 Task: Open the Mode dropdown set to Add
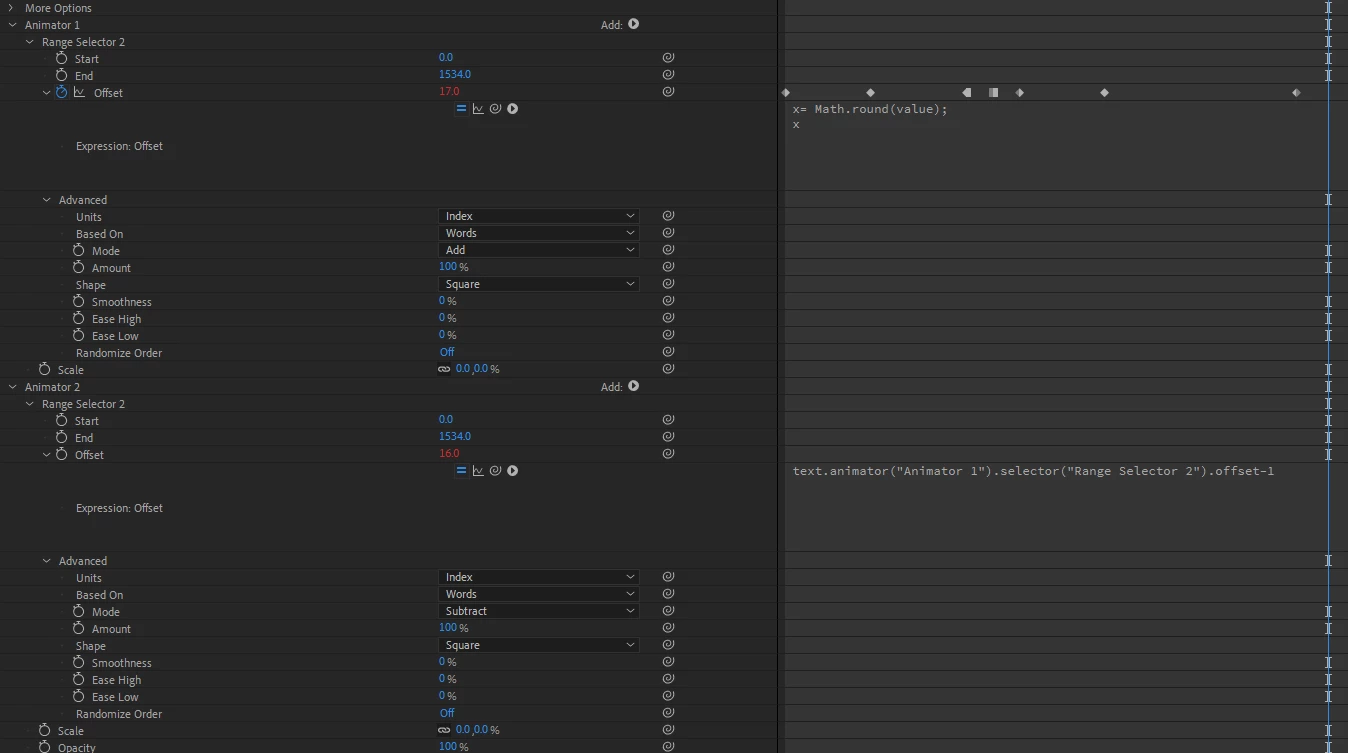click(538, 250)
